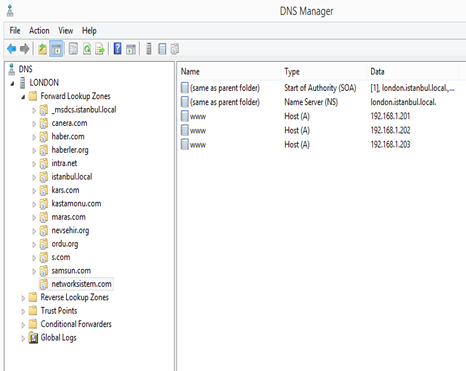466x371 pixels.
Task: Click the 'Name Server (NS)' type cell
Action: point(311,102)
